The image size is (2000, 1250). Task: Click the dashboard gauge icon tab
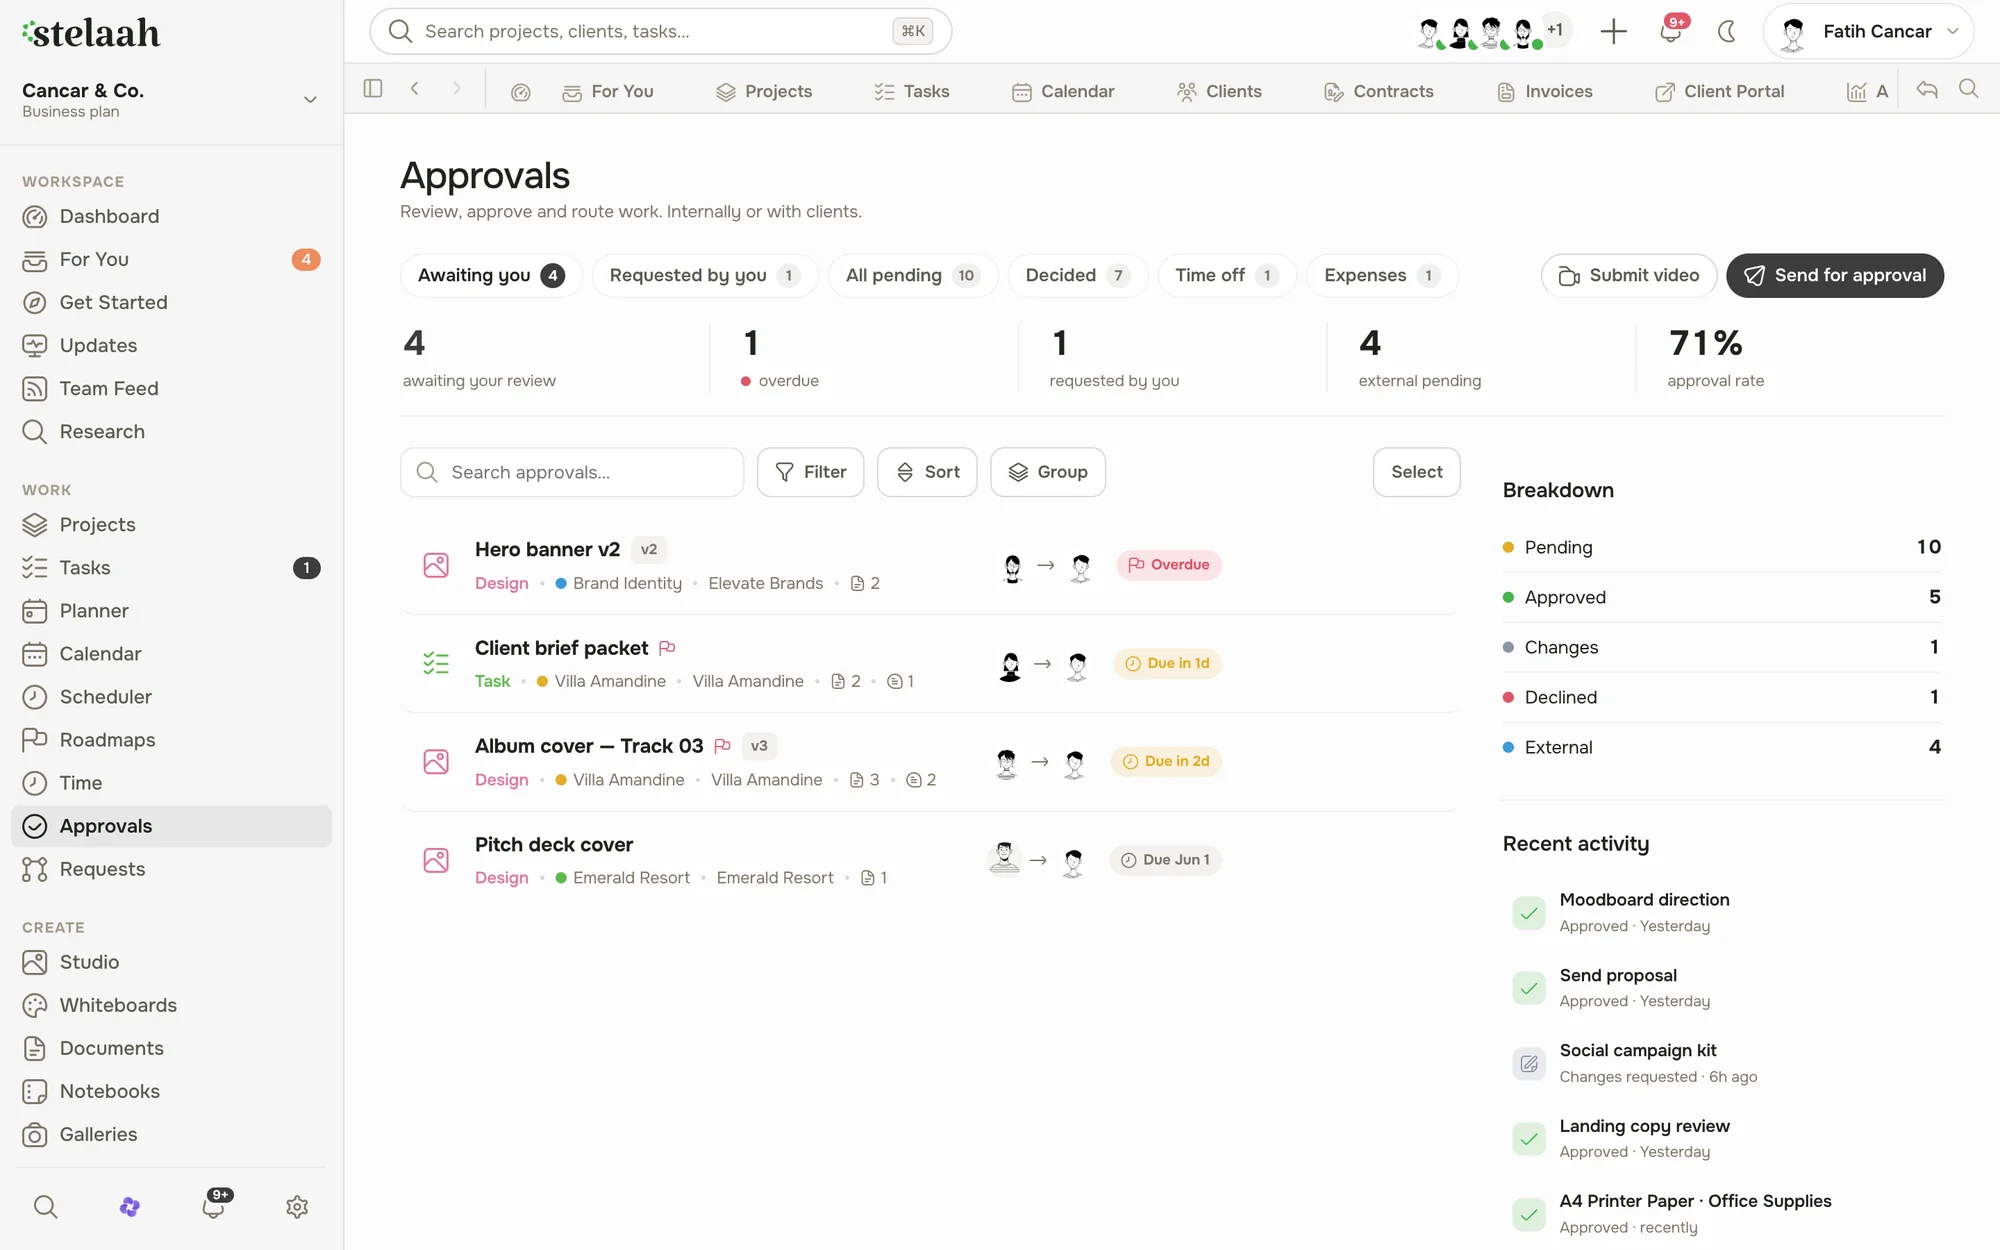pyautogui.click(x=520, y=92)
